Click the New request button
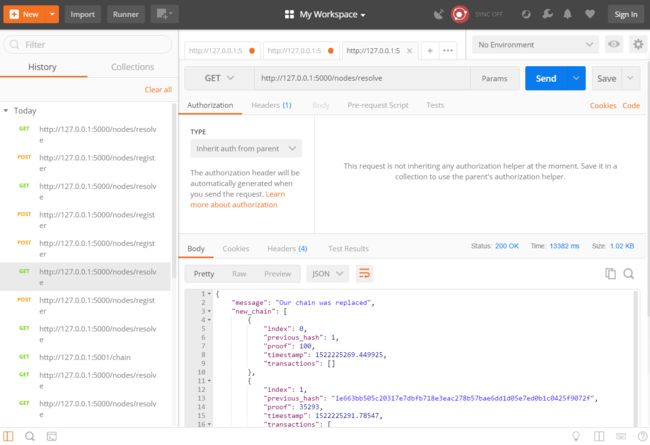Screen dimensions: 650x445 (24, 15)
